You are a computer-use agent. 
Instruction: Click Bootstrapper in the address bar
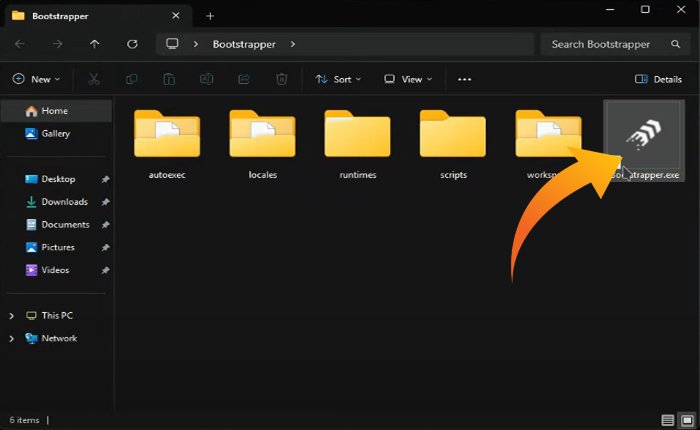point(244,44)
